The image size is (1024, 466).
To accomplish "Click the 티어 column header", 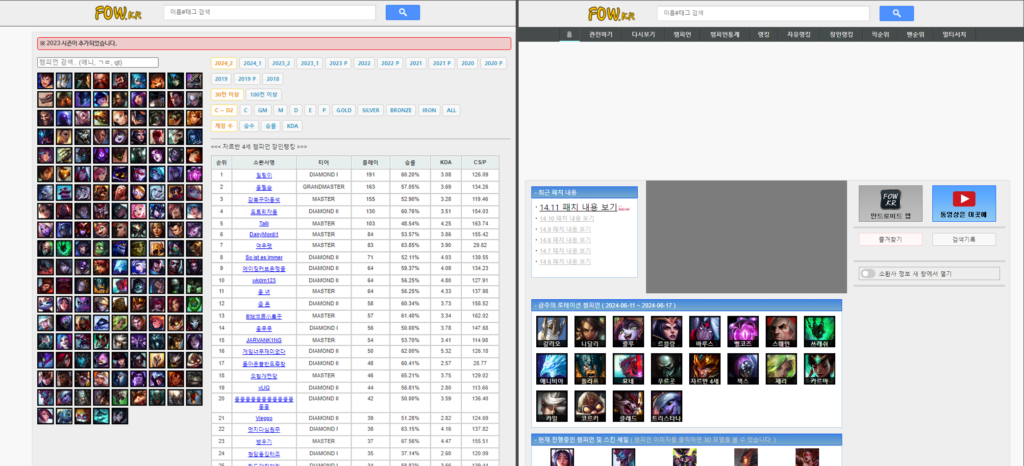I will click(323, 163).
